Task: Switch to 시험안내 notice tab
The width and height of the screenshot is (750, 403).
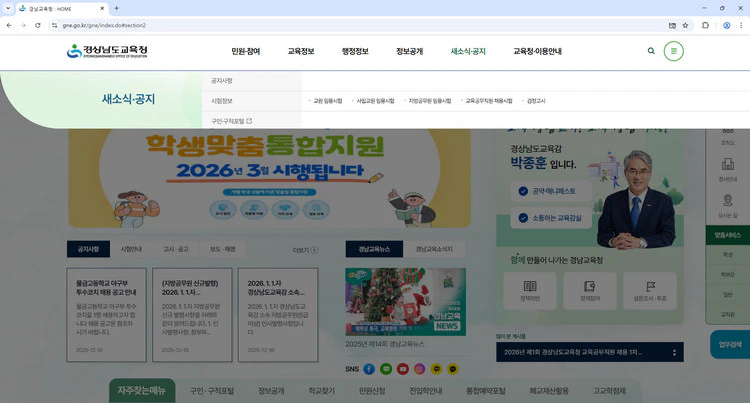Action: click(x=131, y=249)
